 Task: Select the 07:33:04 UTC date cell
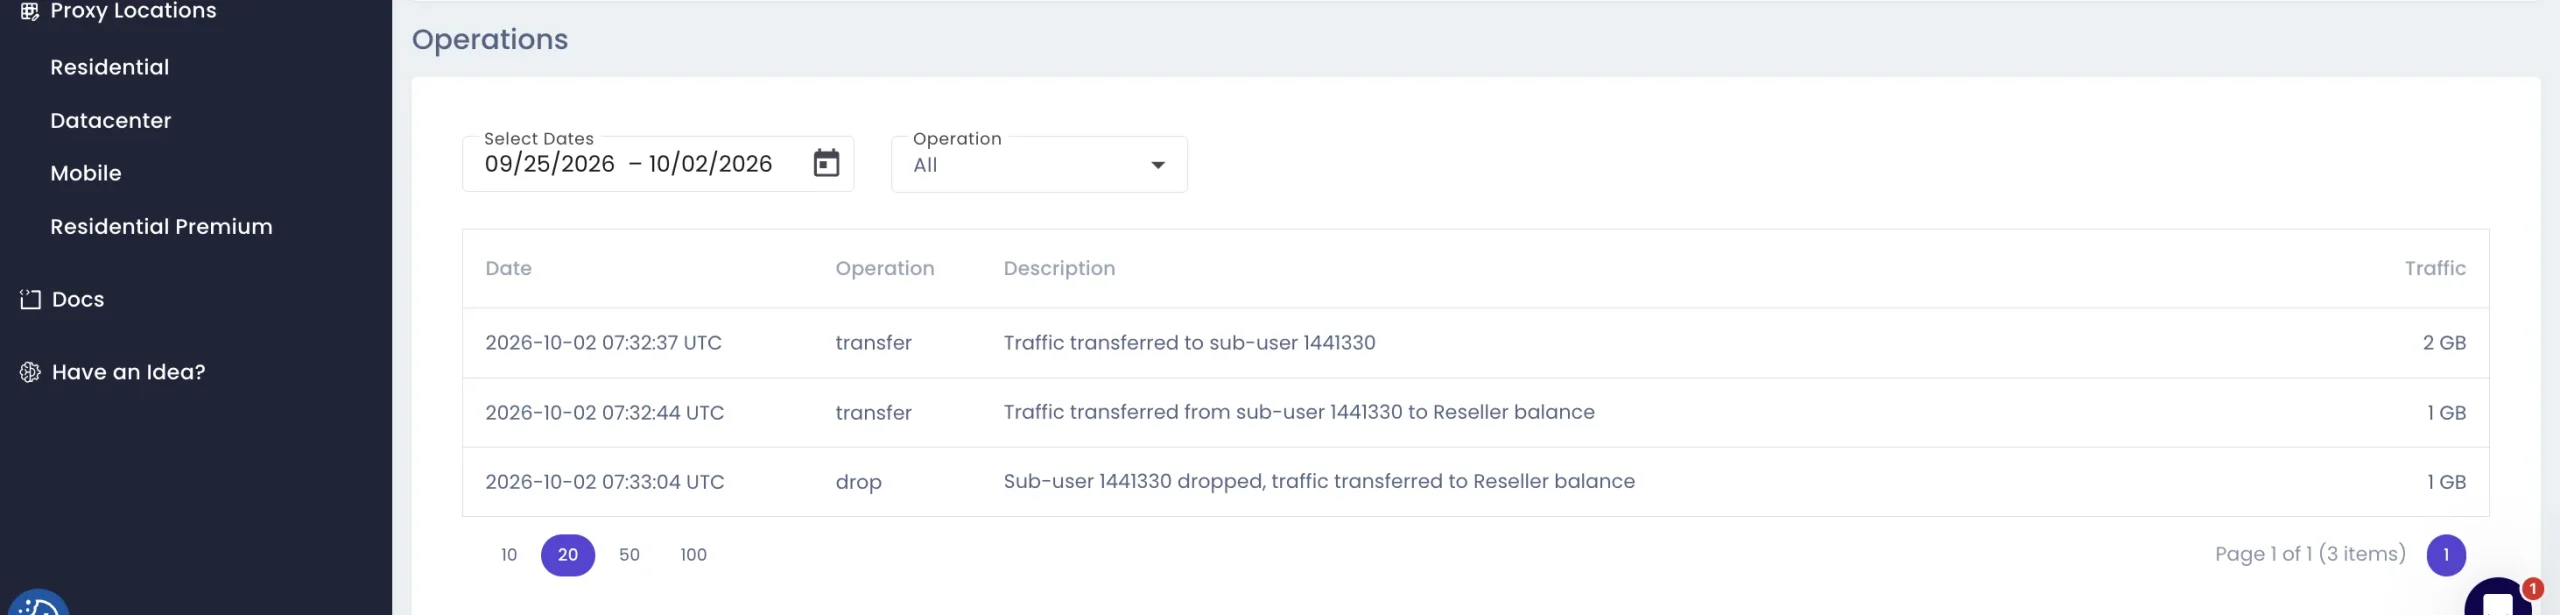605,481
